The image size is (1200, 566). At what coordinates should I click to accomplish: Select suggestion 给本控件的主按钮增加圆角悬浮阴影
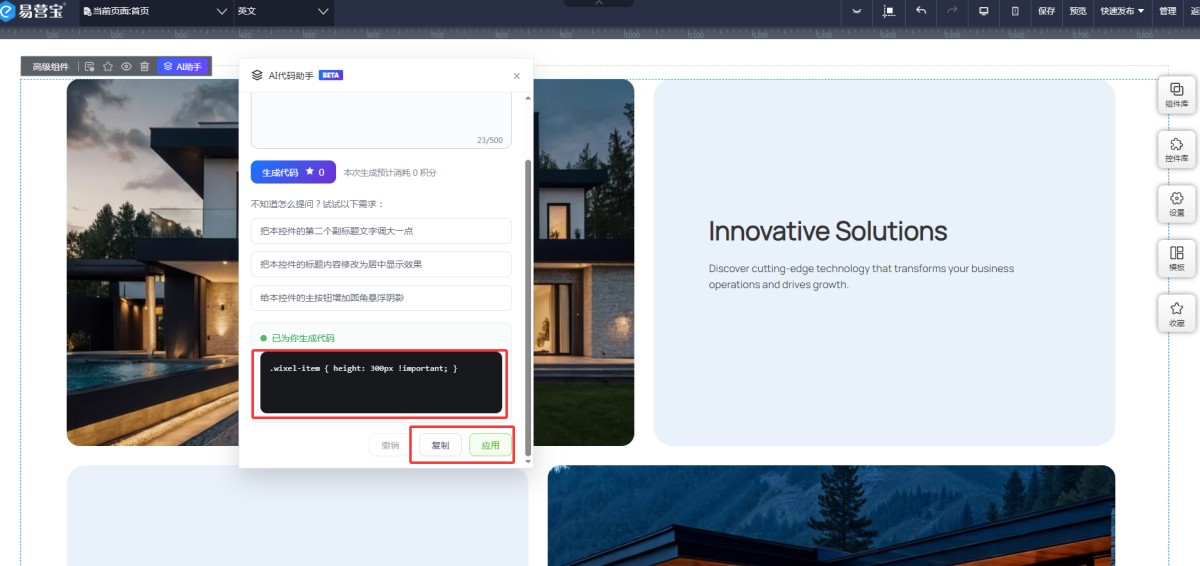(x=381, y=298)
